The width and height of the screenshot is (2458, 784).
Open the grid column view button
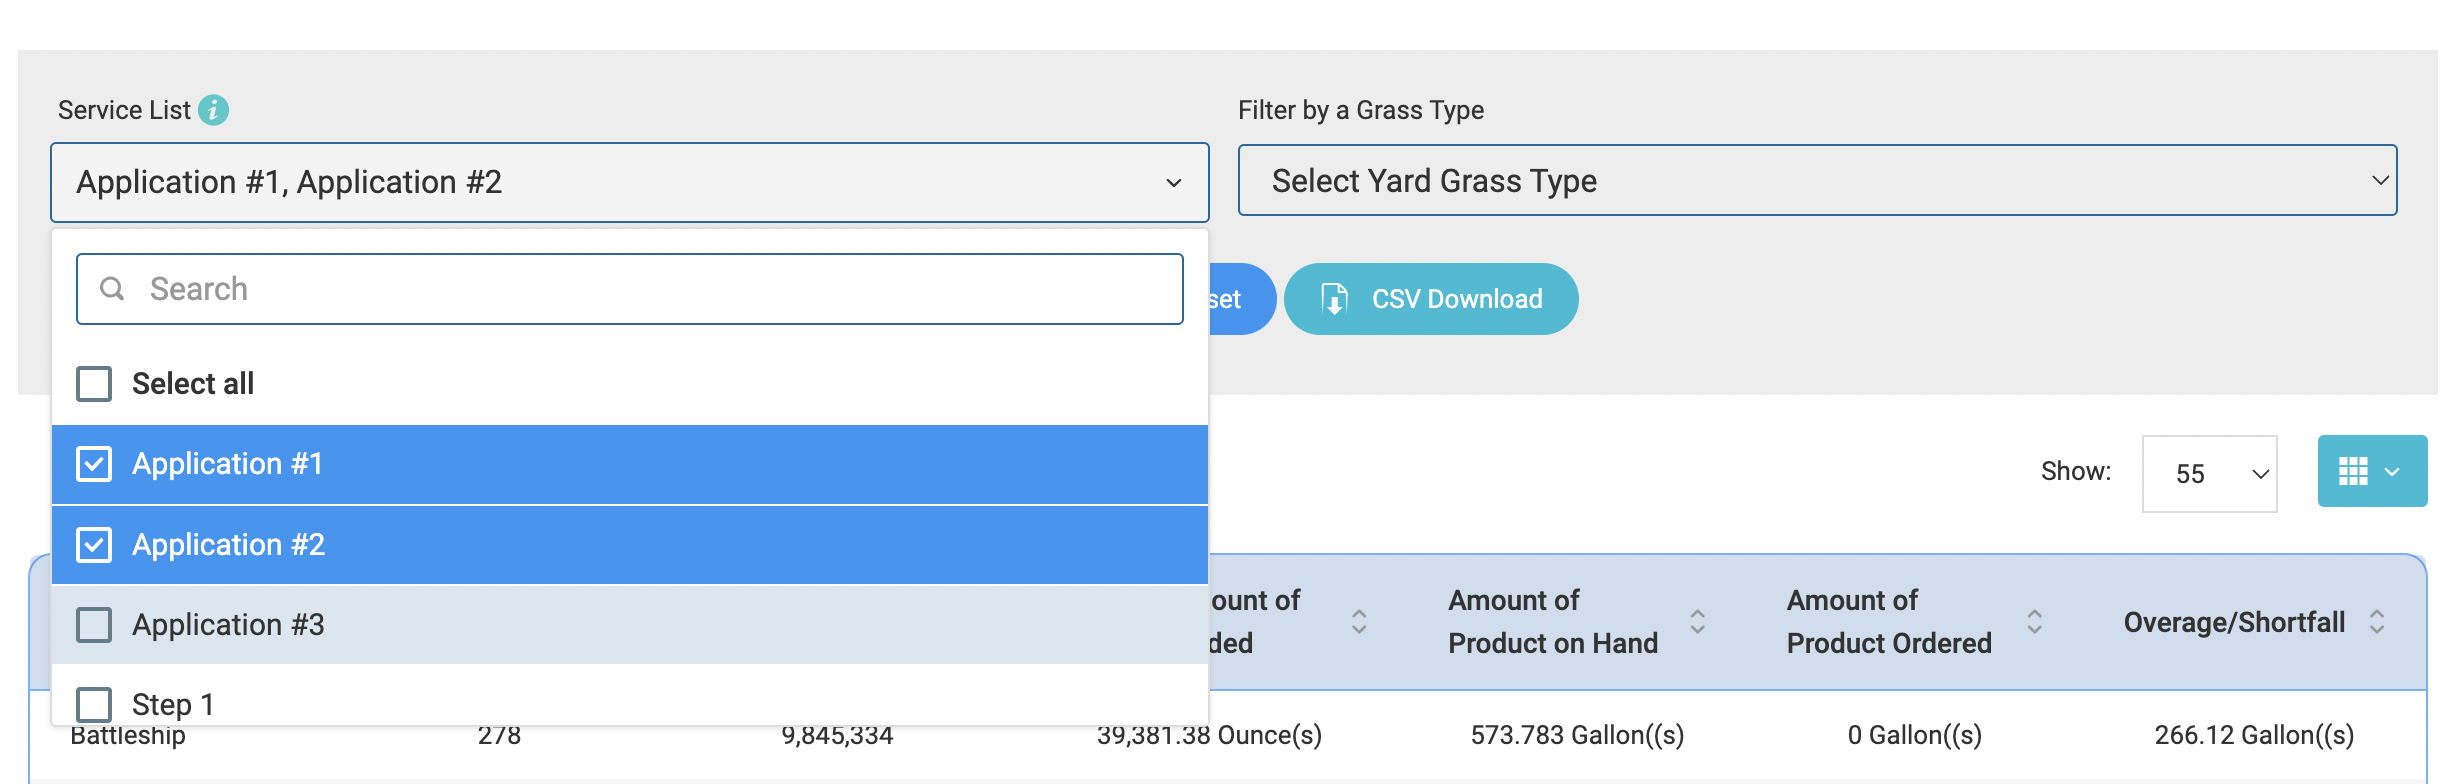point(2371,471)
